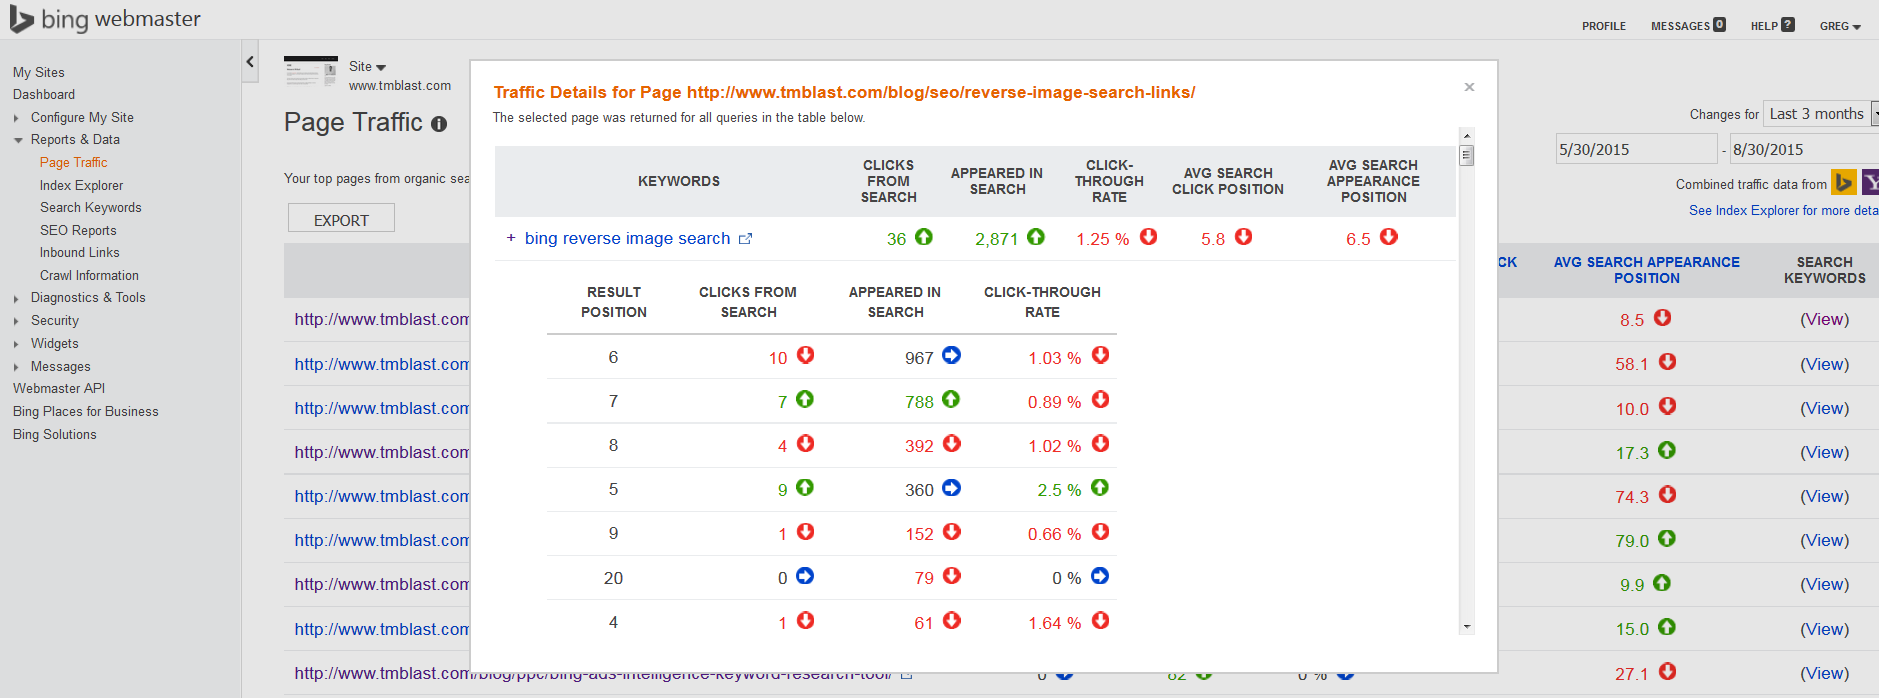Click the red down arrow beside 6.5
The height and width of the screenshot is (698, 1879).
[1389, 237]
